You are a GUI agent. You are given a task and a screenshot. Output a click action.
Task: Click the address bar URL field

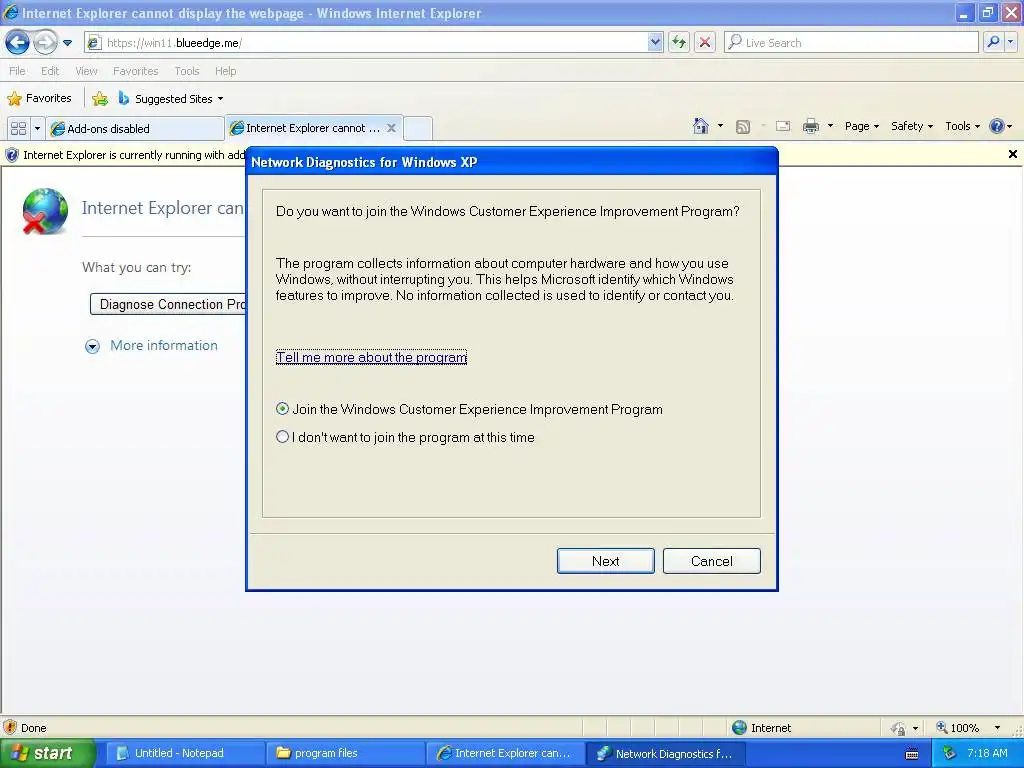coord(366,43)
